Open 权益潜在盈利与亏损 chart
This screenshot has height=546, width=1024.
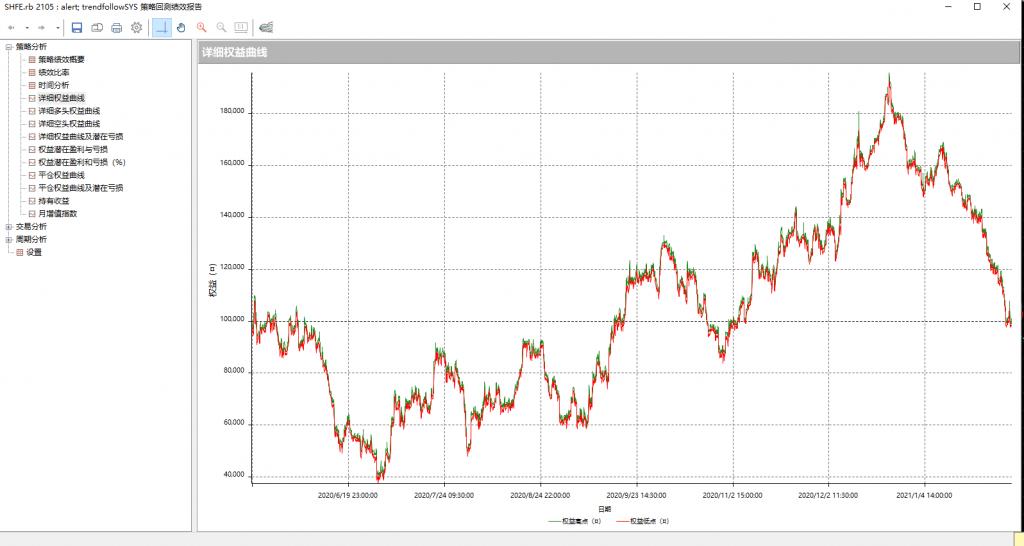point(73,150)
